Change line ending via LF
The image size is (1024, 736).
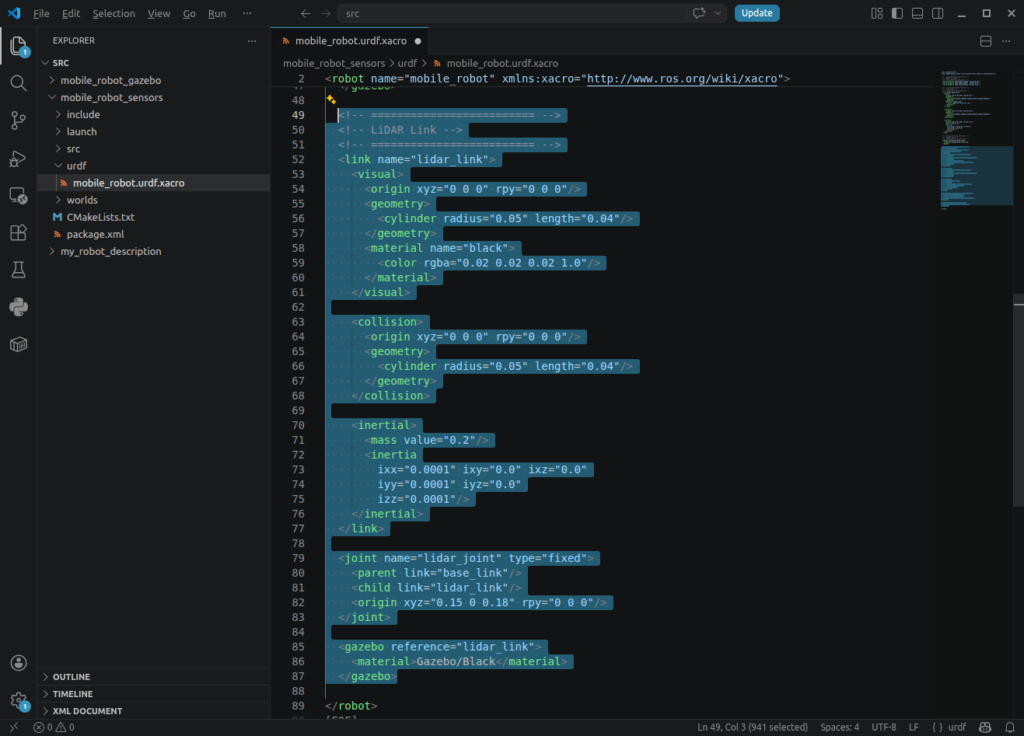coord(914,727)
